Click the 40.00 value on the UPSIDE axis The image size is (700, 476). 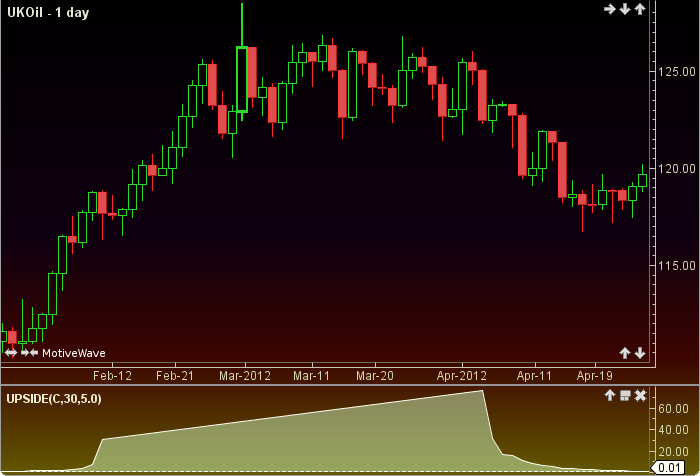tap(673, 430)
